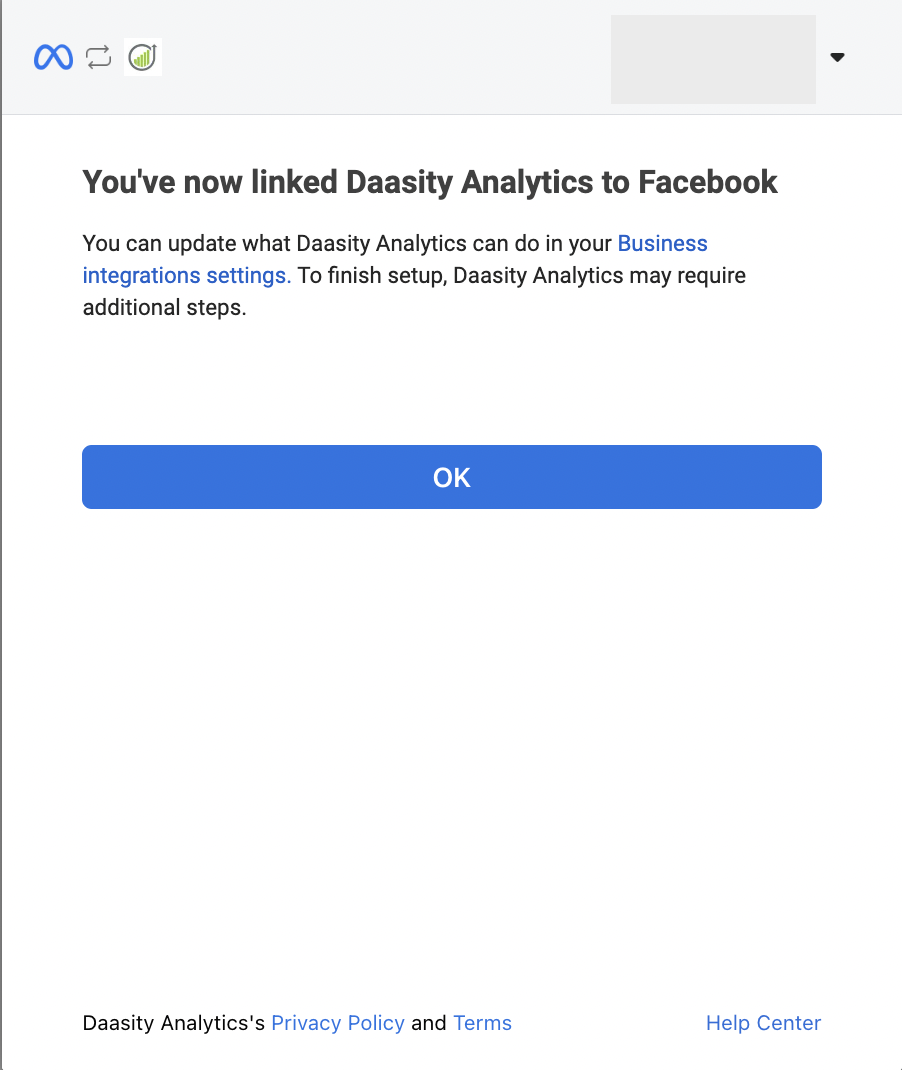This screenshot has width=902, height=1070.
Task: Click the Meta logo icon
Action: point(53,58)
